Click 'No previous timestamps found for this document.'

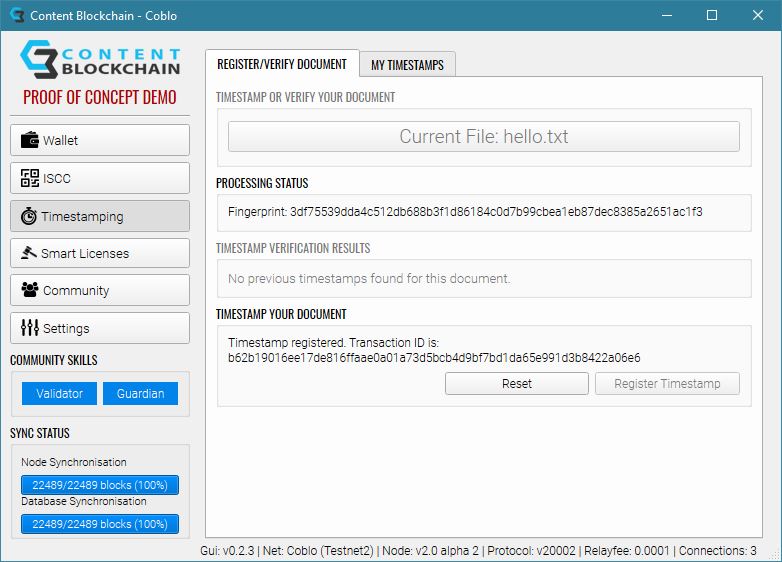[x=369, y=278]
